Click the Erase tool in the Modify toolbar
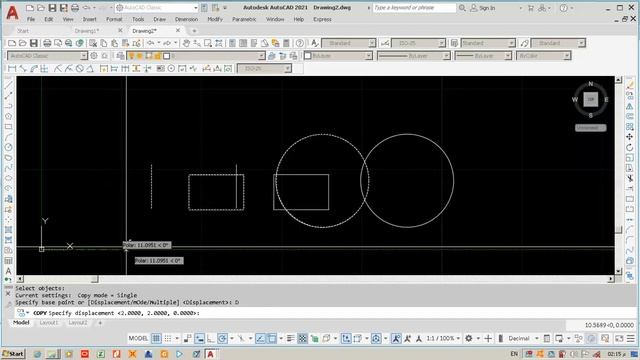 pyautogui.click(x=629, y=85)
